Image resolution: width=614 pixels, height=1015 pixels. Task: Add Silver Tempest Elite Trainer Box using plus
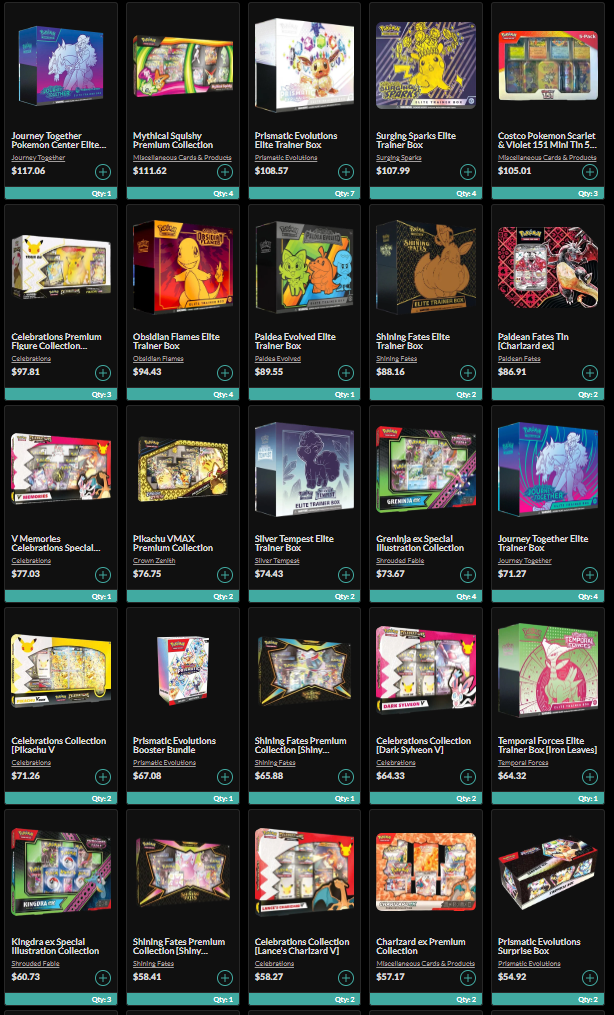[x=346, y=575]
